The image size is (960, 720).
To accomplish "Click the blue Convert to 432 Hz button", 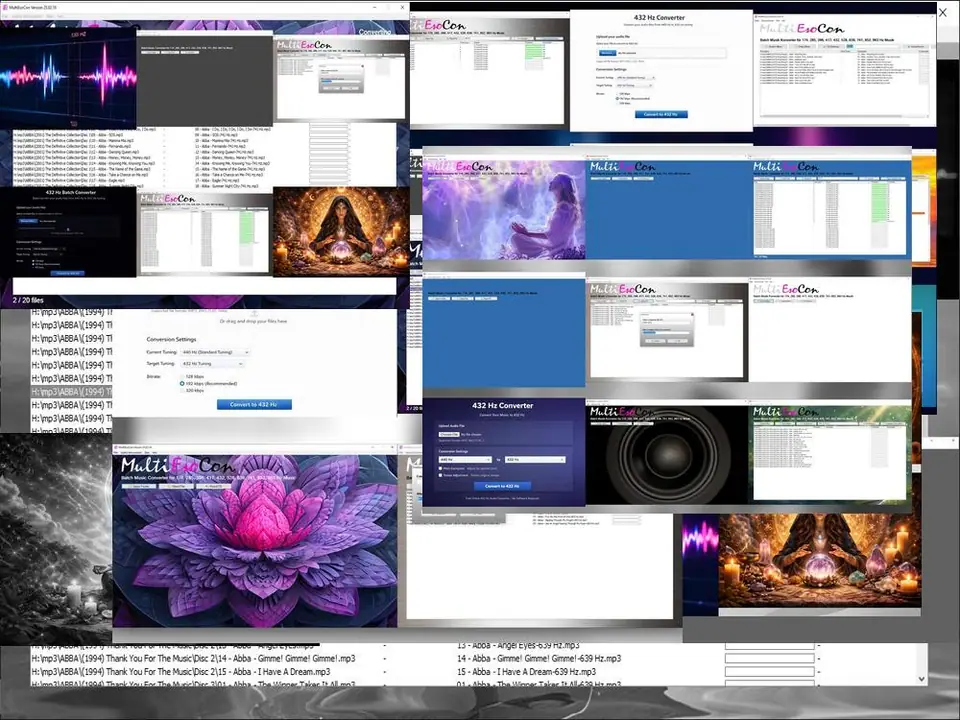I will [253, 403].
